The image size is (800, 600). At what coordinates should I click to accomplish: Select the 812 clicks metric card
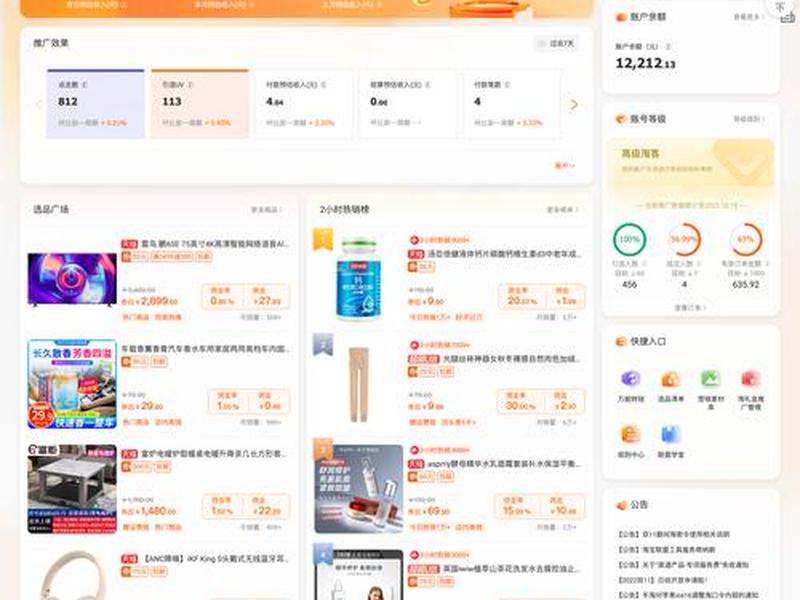(95, 104)
